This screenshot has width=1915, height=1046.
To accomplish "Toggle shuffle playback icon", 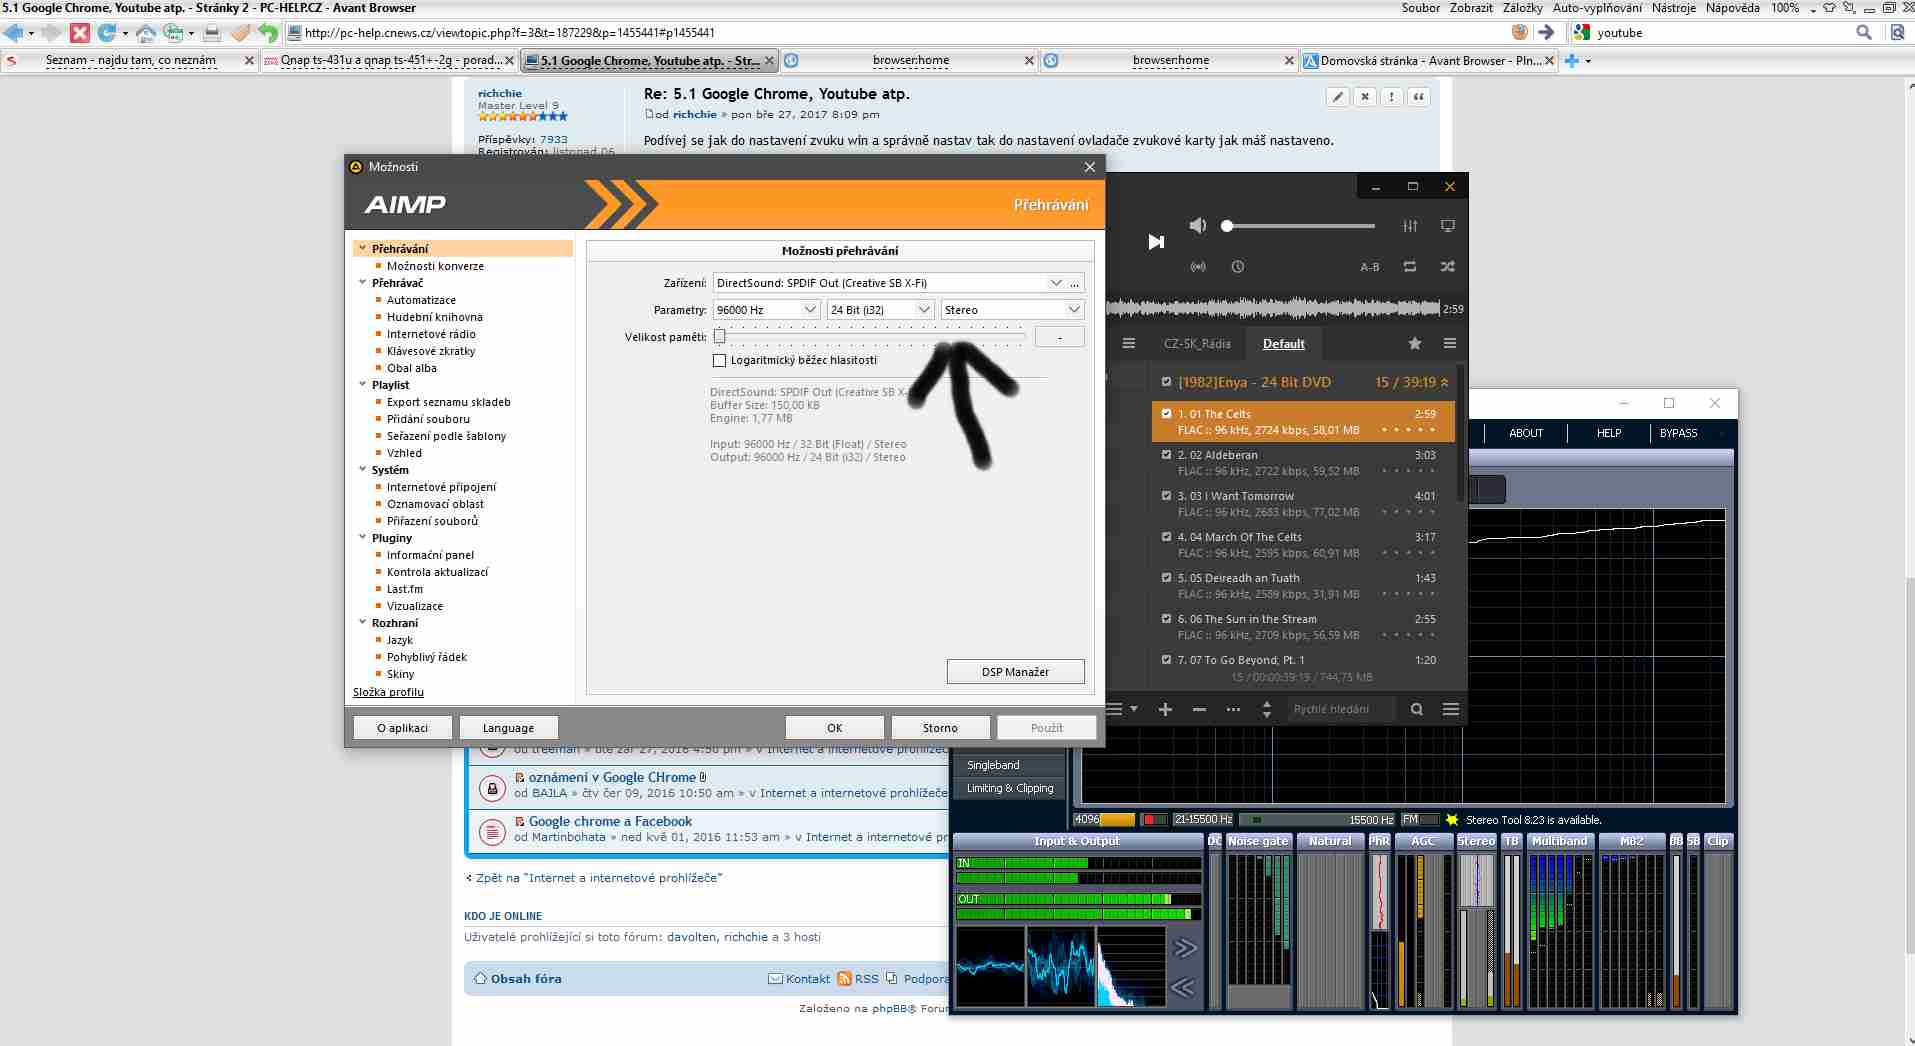I will coord(1447,267).
